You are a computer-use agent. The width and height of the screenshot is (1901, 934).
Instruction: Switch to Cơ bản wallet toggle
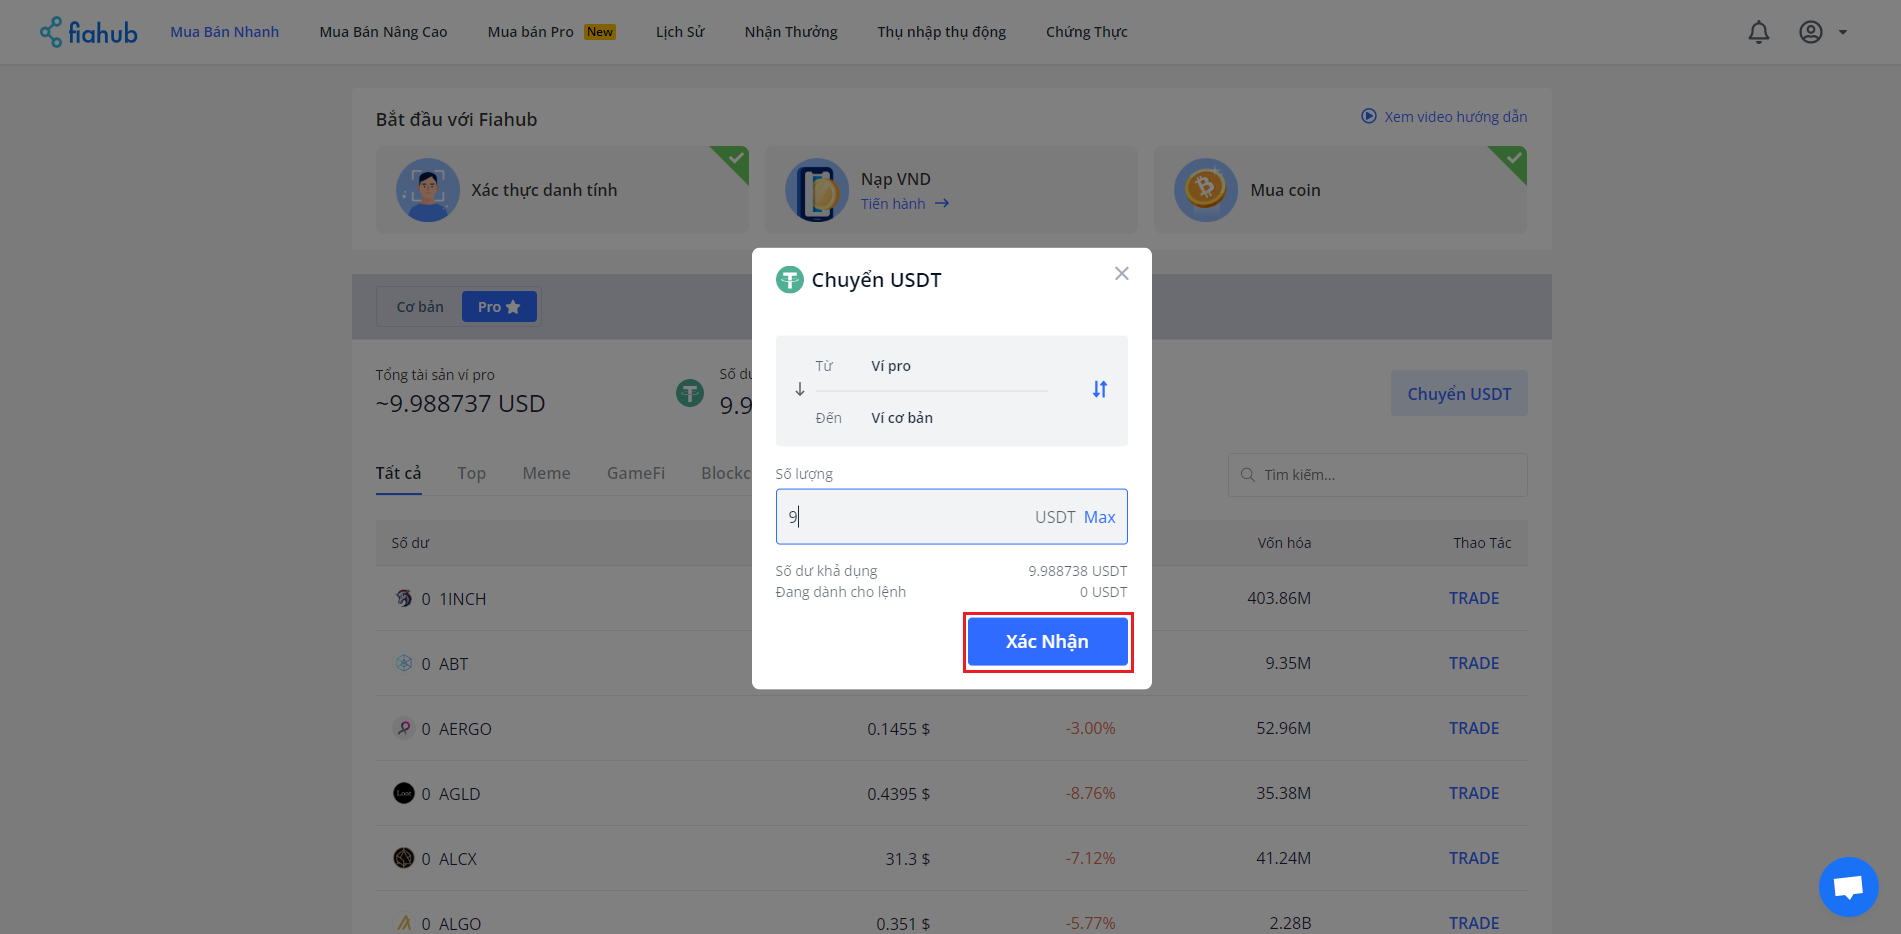tap(420, 307)
